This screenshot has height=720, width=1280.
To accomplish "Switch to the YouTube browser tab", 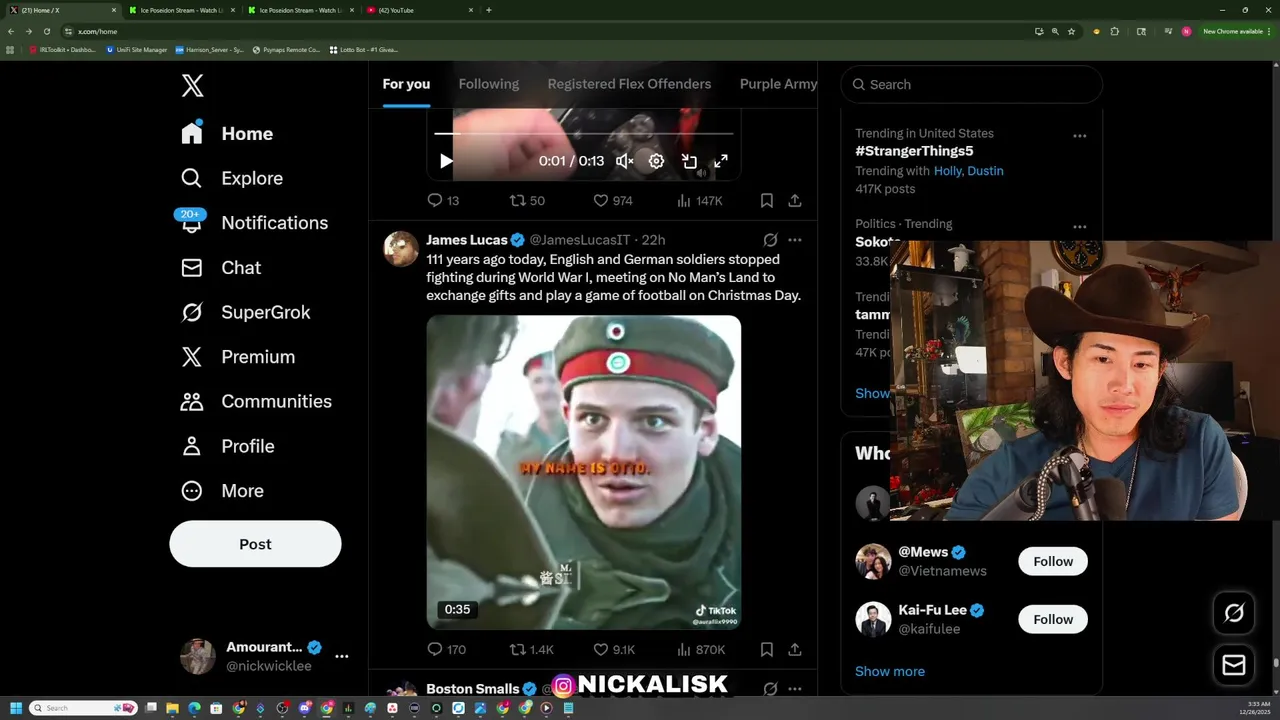I will pyautogui.click(x=418, y=10).
